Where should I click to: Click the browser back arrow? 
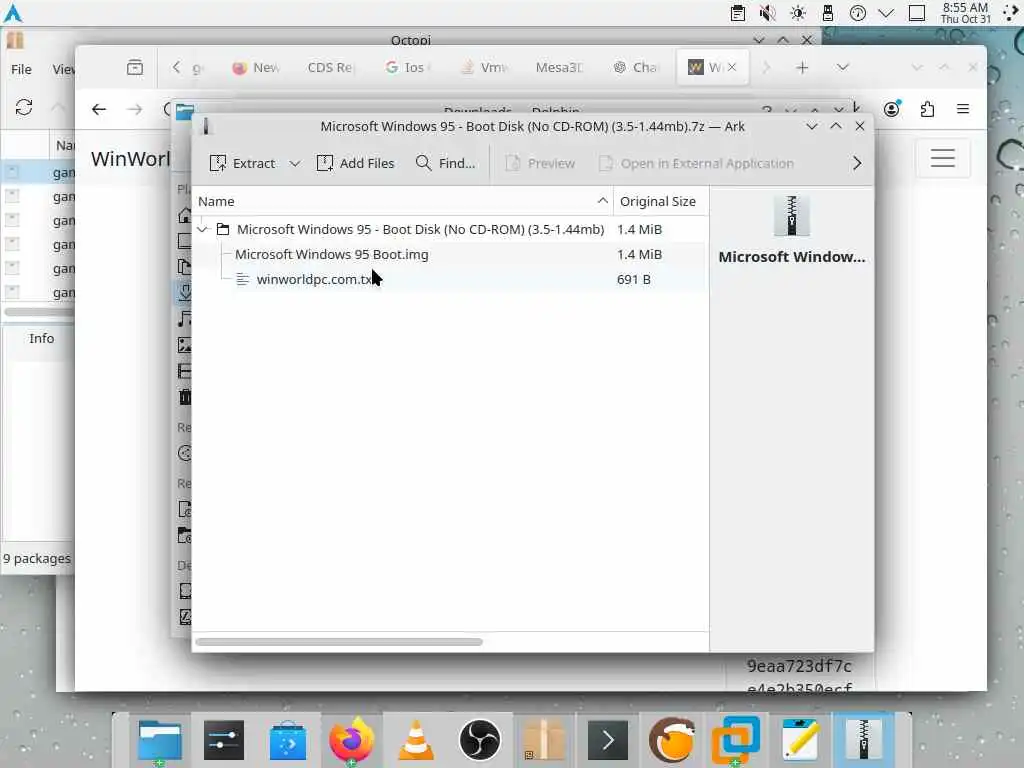[99, 109]
